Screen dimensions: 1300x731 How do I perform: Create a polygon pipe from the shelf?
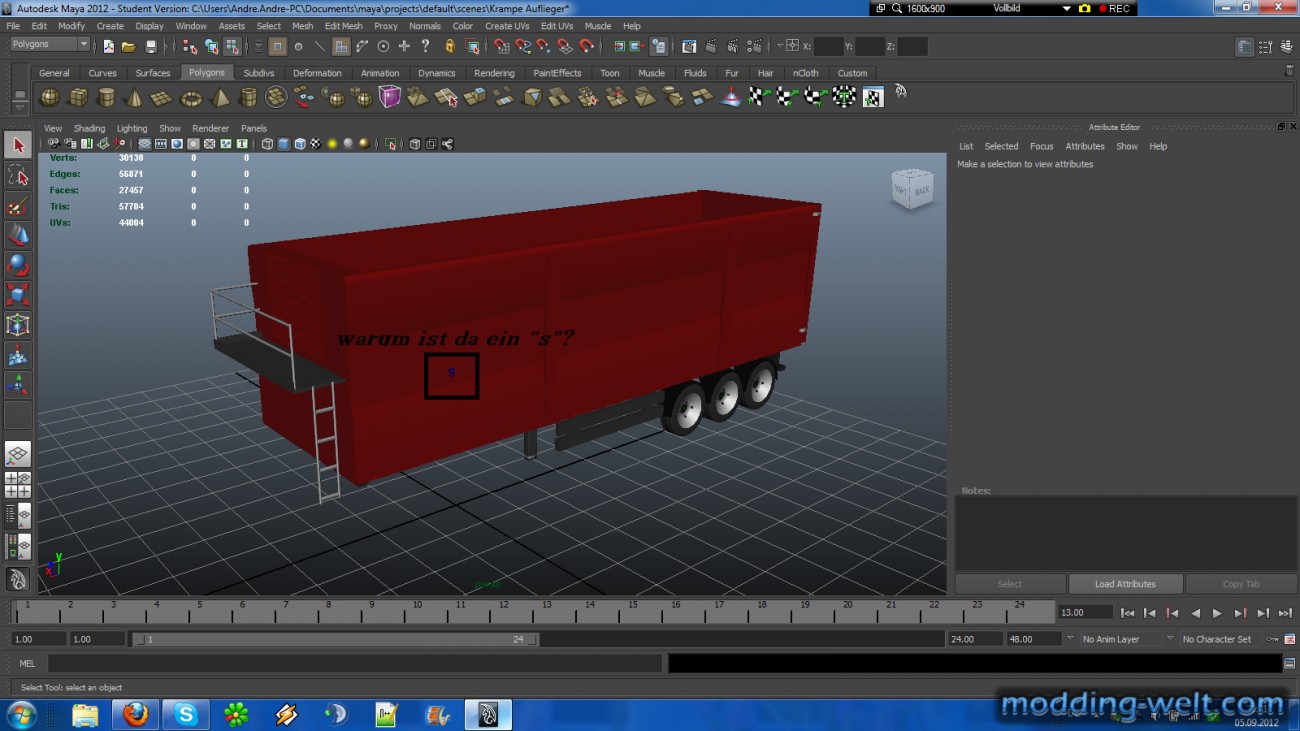248,97
